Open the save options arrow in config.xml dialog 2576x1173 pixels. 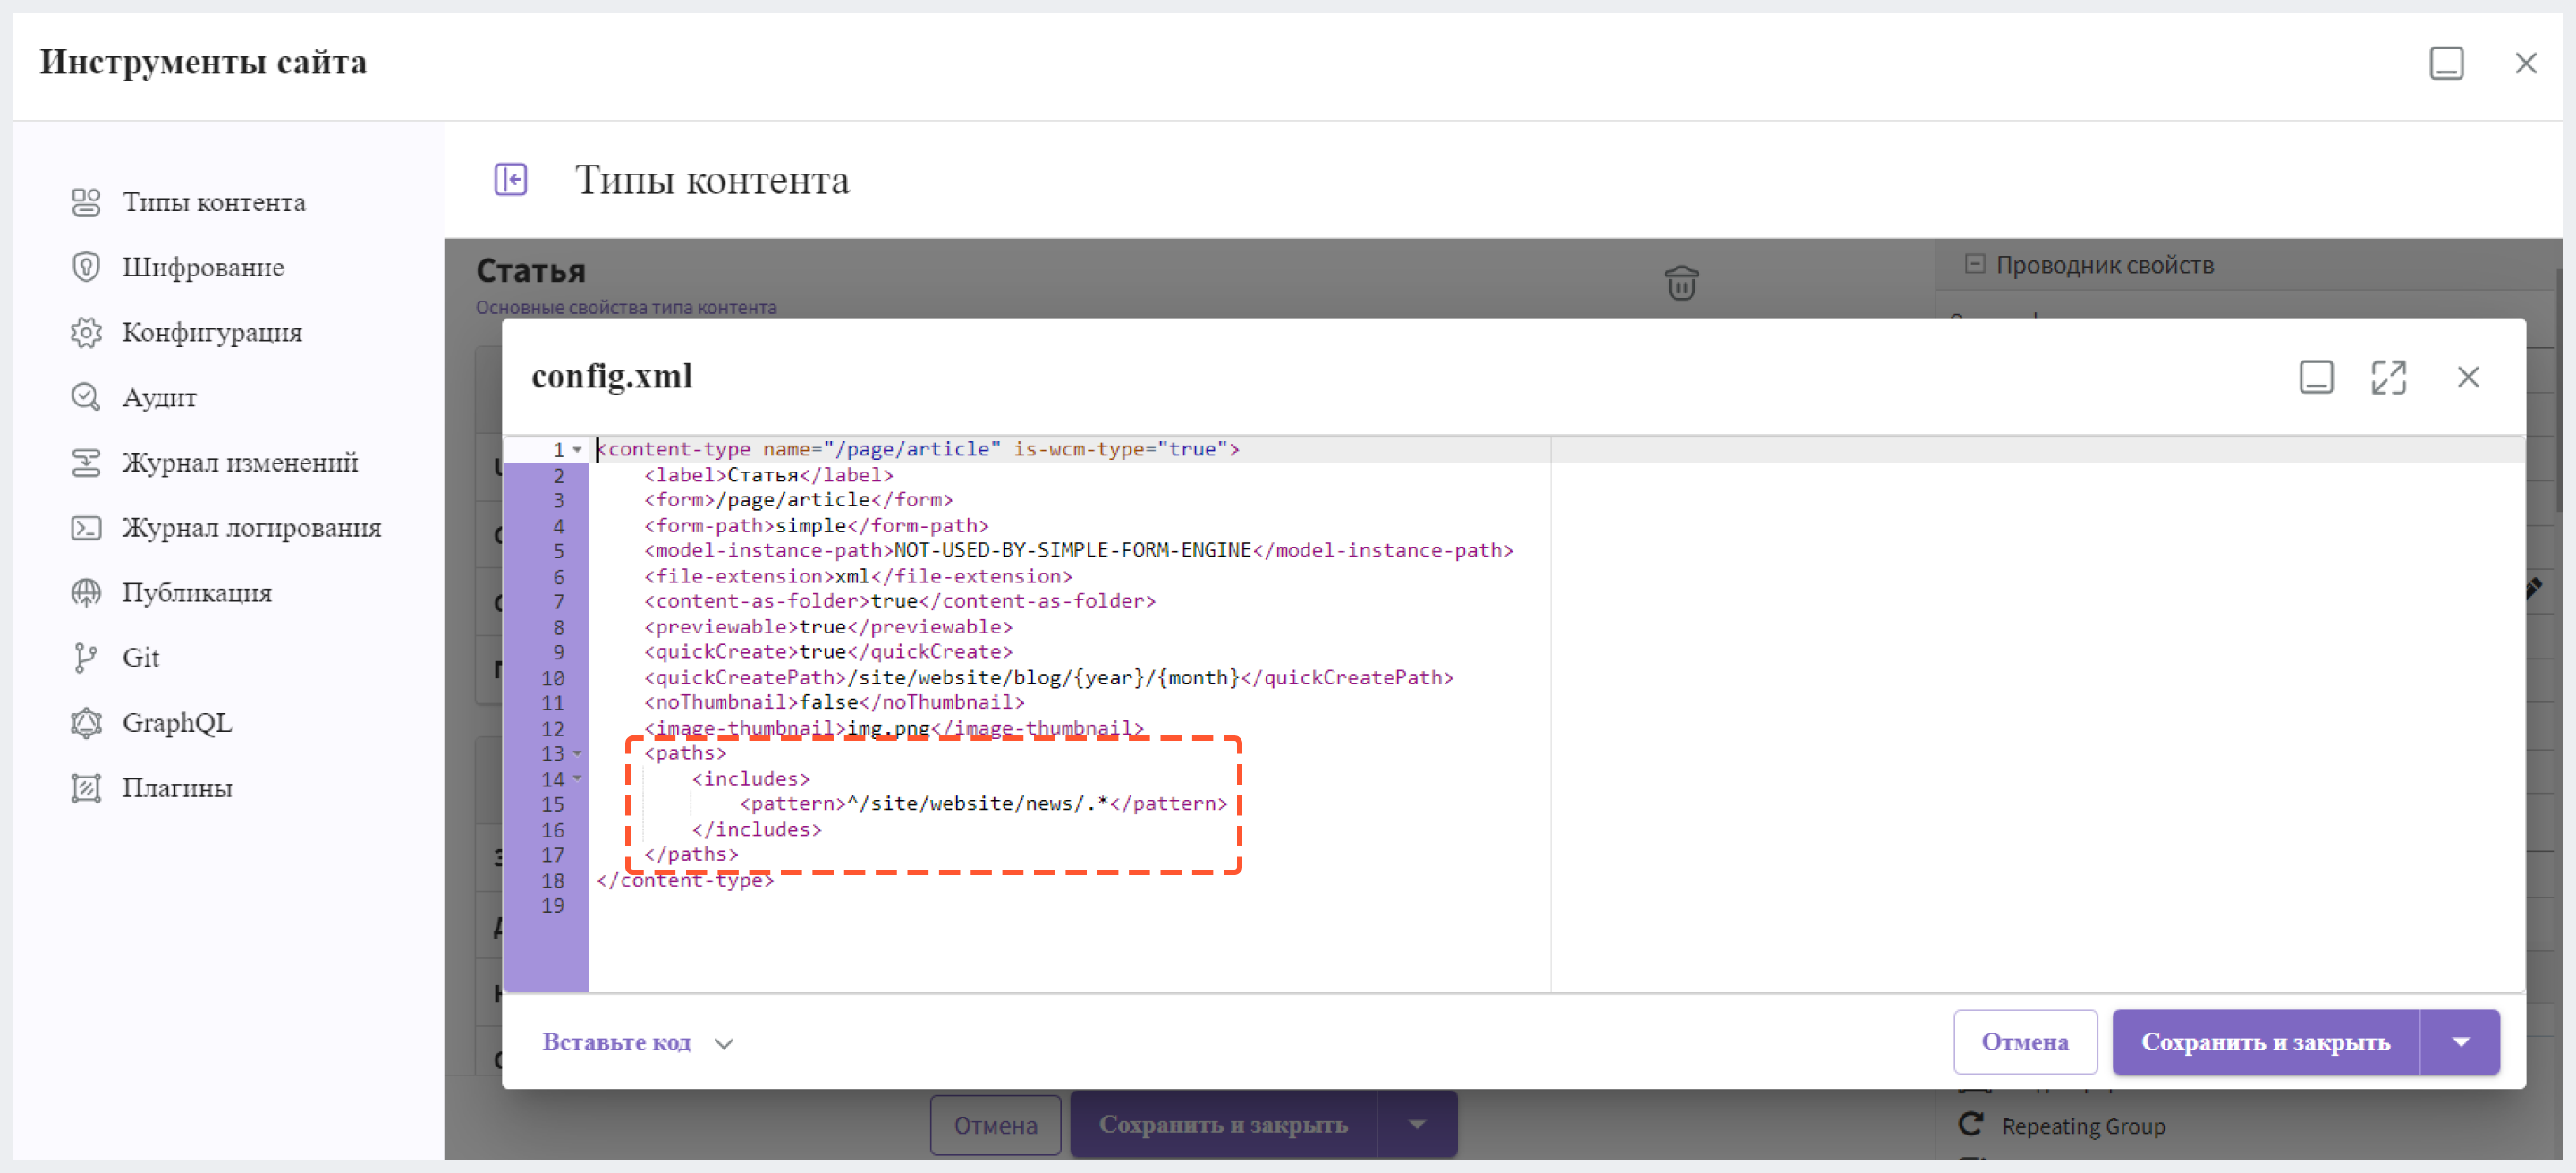pos(2460,1042)
